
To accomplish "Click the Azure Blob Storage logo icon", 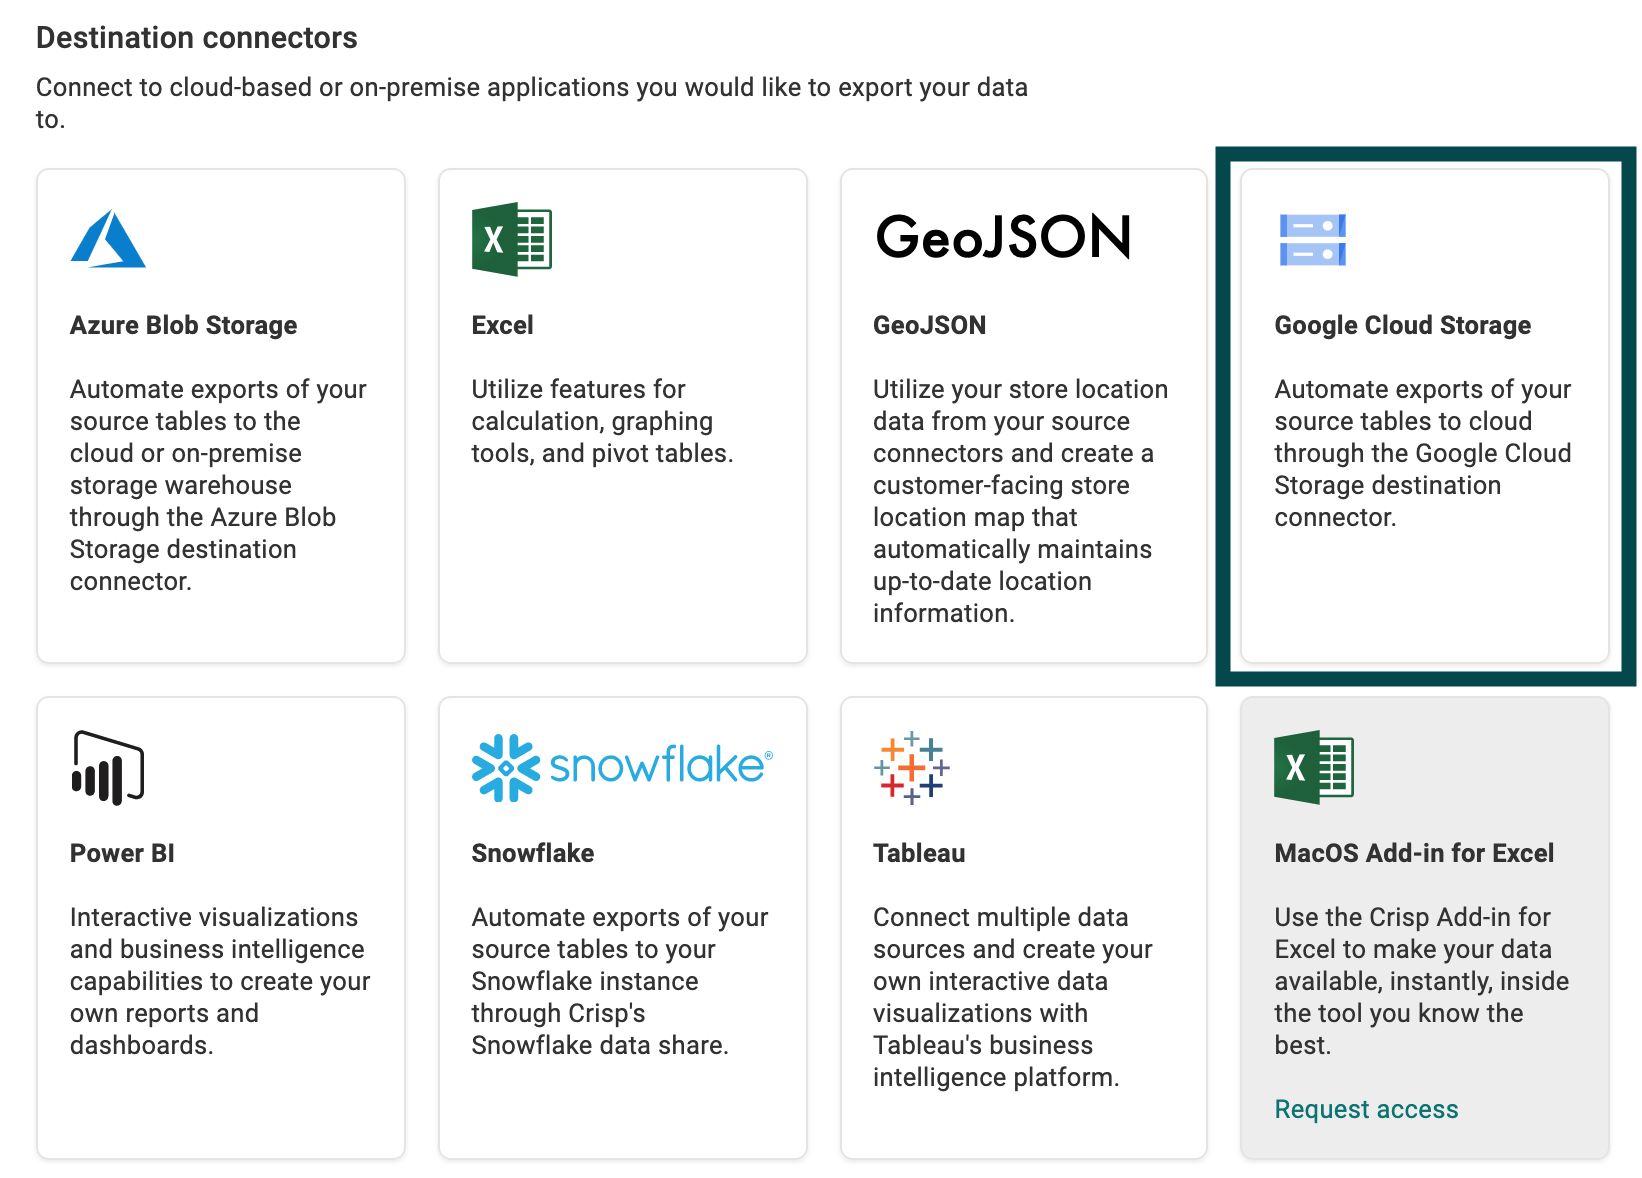I will pos(108,239).
